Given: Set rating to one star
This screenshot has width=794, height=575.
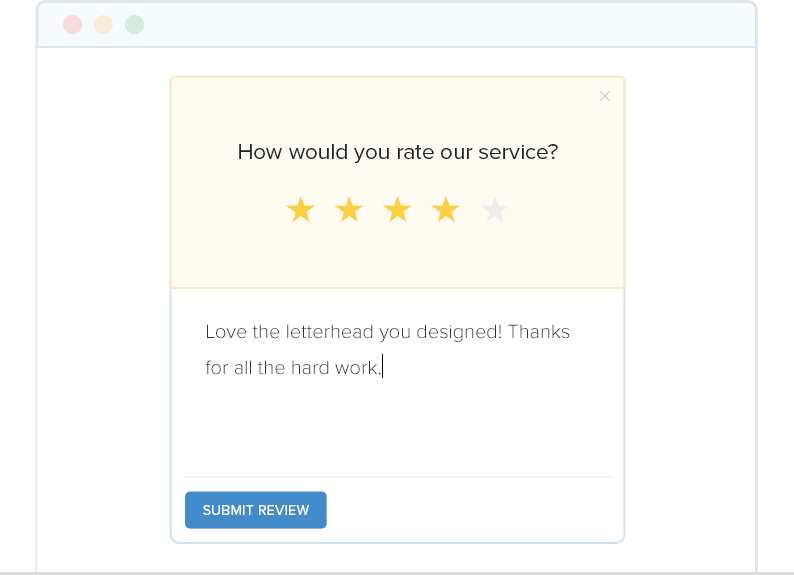Looking at the screenshot, I should pos(300,210).
